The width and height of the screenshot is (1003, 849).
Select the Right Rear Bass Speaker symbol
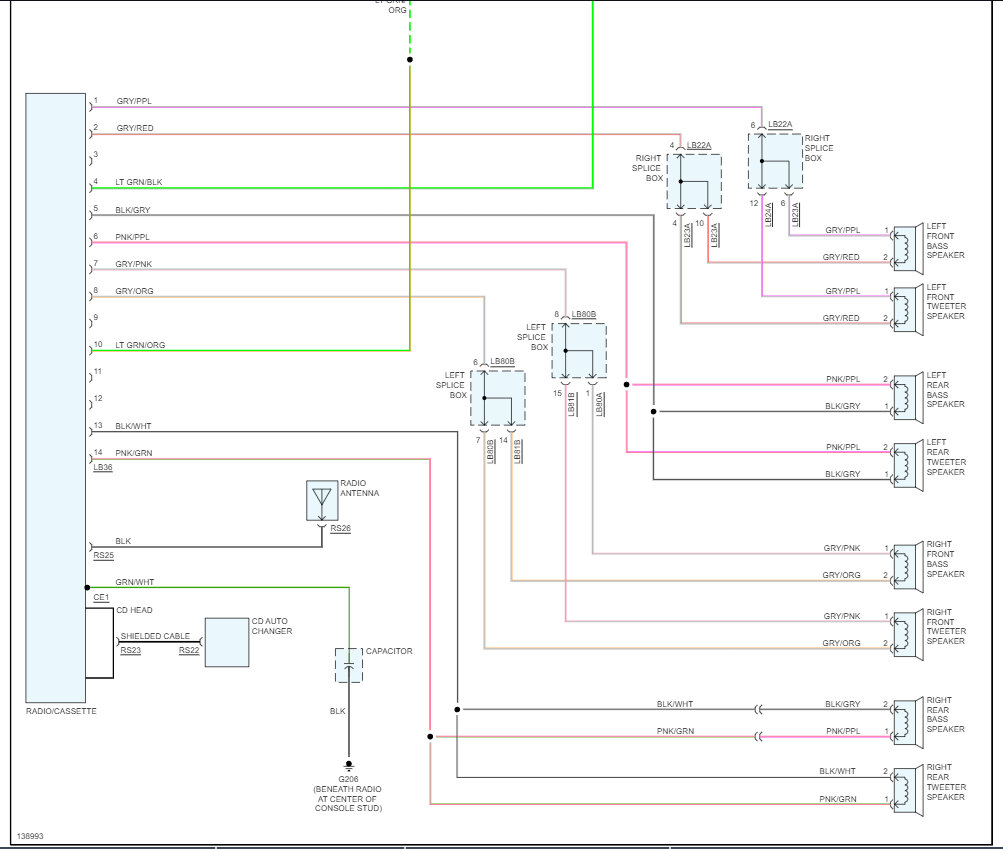(908, 722)
